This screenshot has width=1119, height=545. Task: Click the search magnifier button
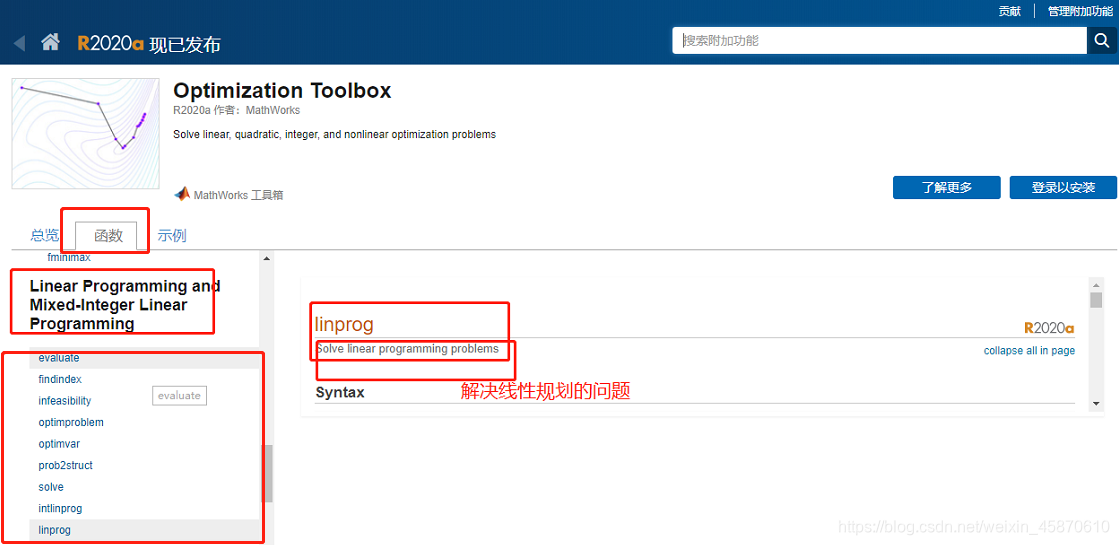1101,41
